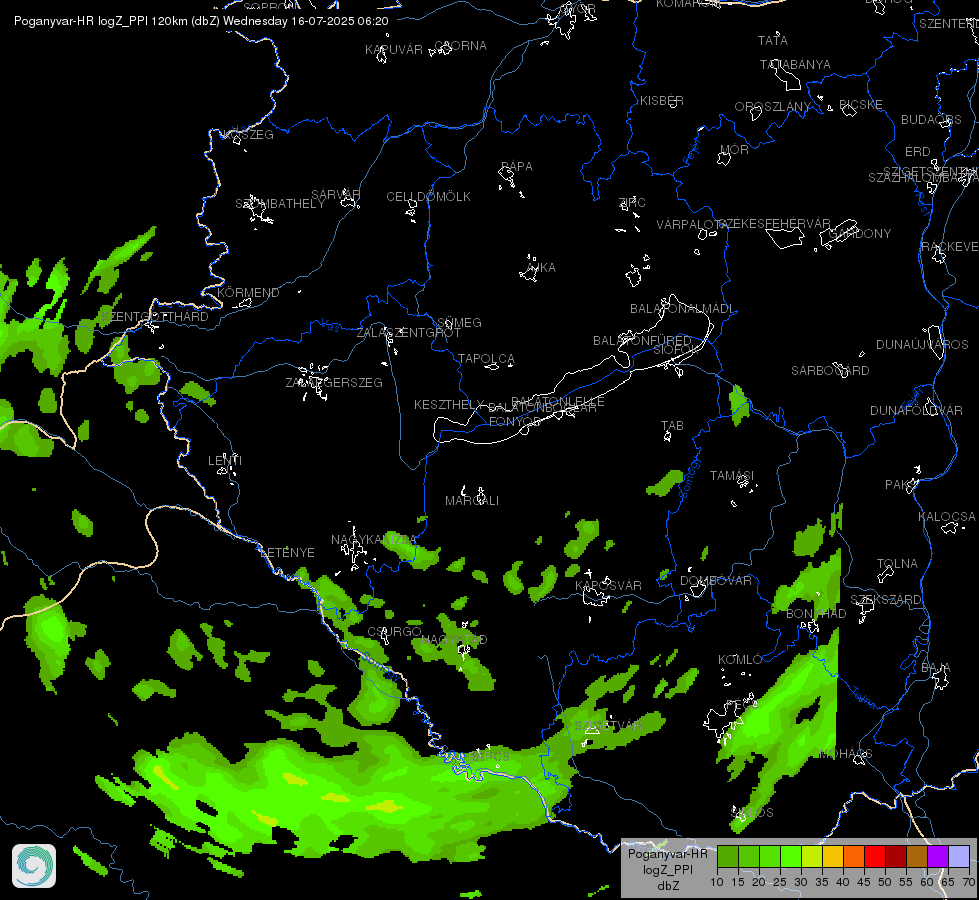The width and height of the screenshot is (979, 900).
Task: Click the SÜMEG city label
Action: [x=460, y=323]
